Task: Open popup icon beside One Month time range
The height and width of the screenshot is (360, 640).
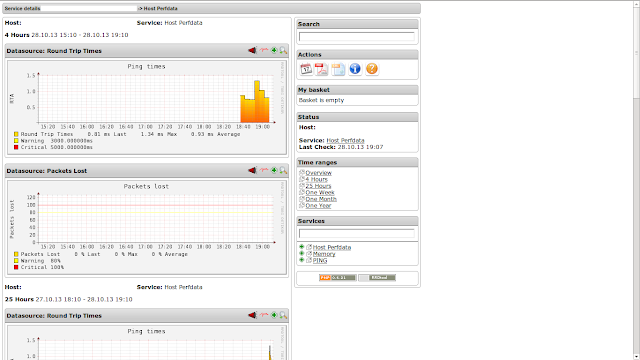Action: [x=302, y=199]
